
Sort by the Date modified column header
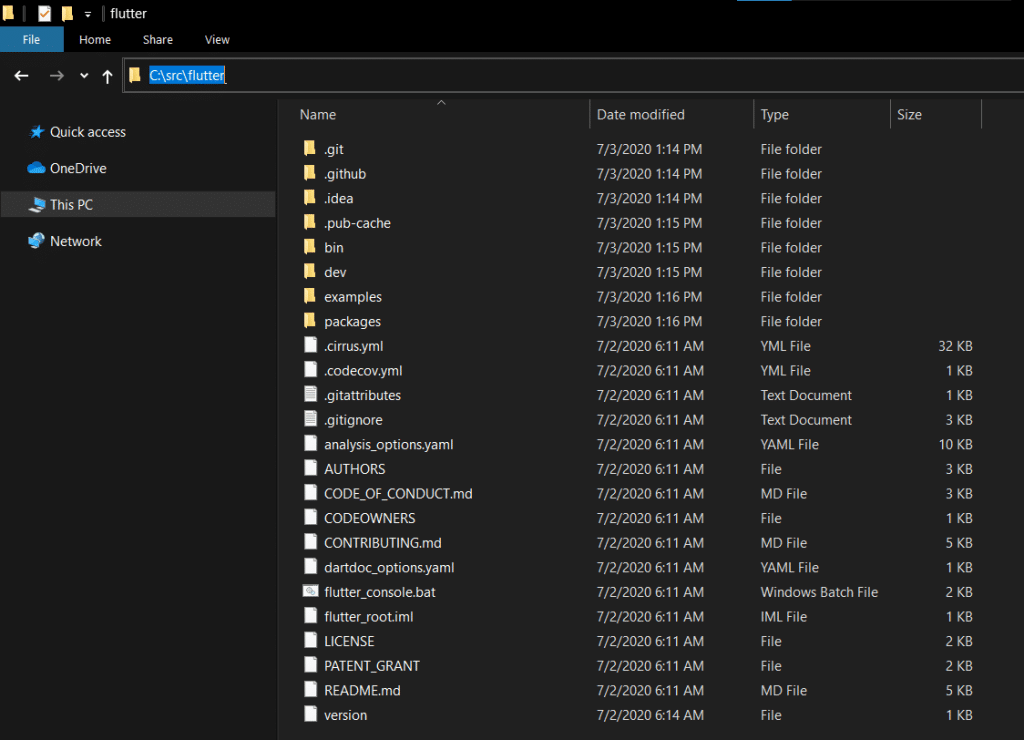click(x=641, y=115)
